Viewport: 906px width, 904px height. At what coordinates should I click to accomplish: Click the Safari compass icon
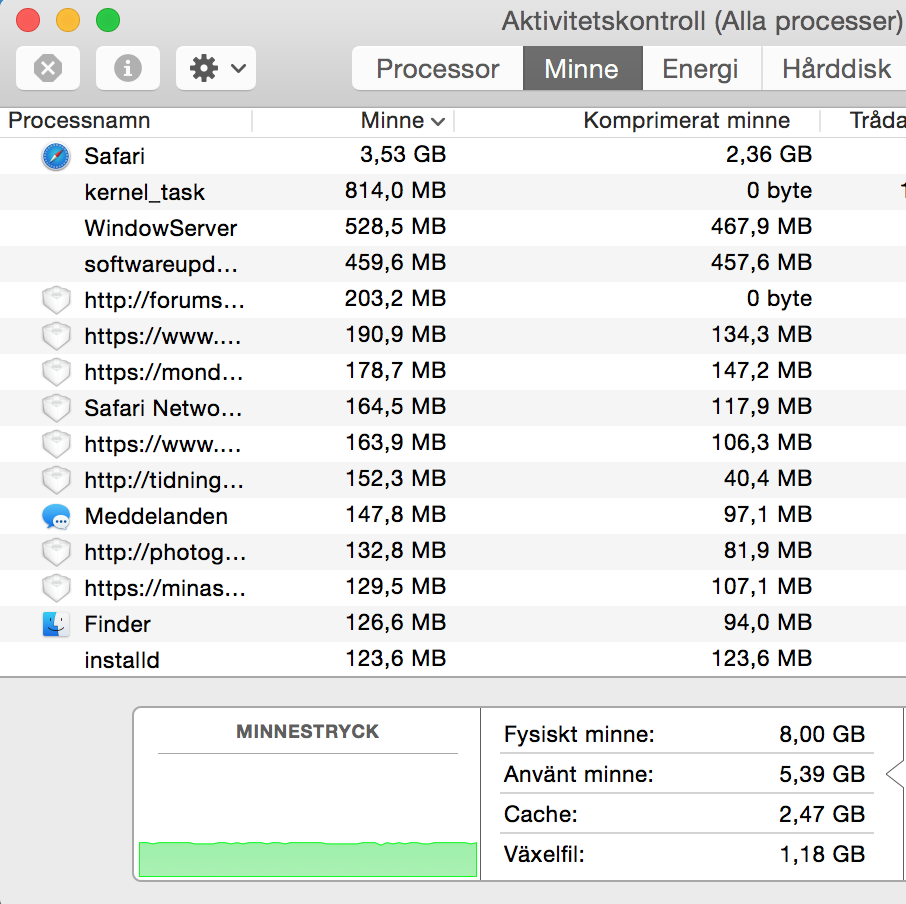(x=56, y=156)
